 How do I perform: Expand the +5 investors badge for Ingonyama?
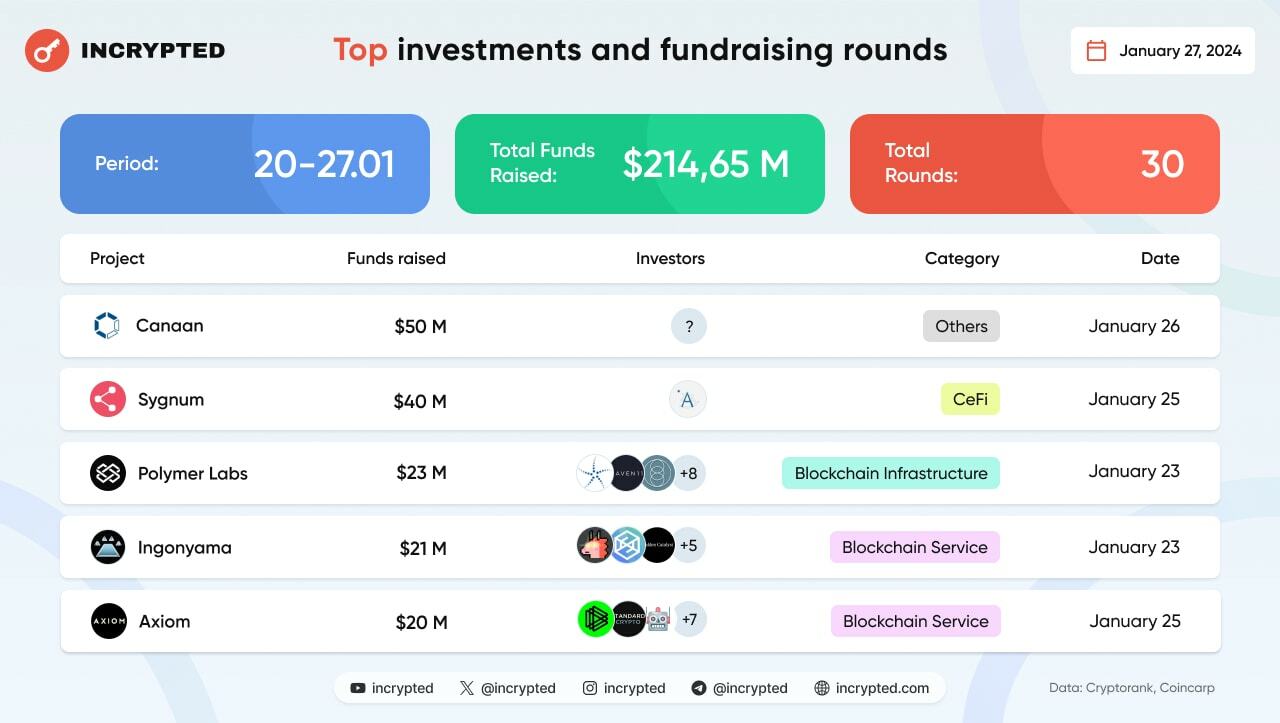point(688,546)
